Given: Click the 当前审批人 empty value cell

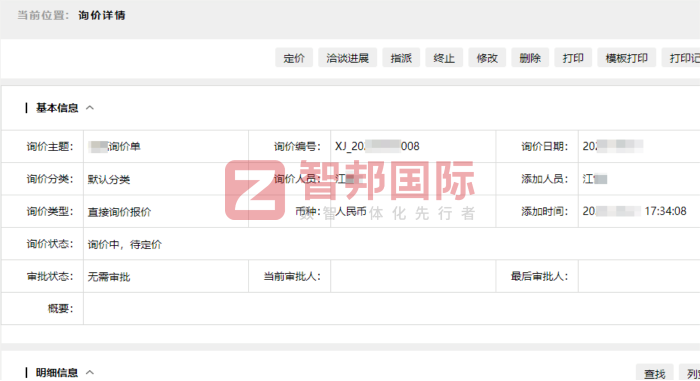Looking at the screenshot, I should (413, 276).
